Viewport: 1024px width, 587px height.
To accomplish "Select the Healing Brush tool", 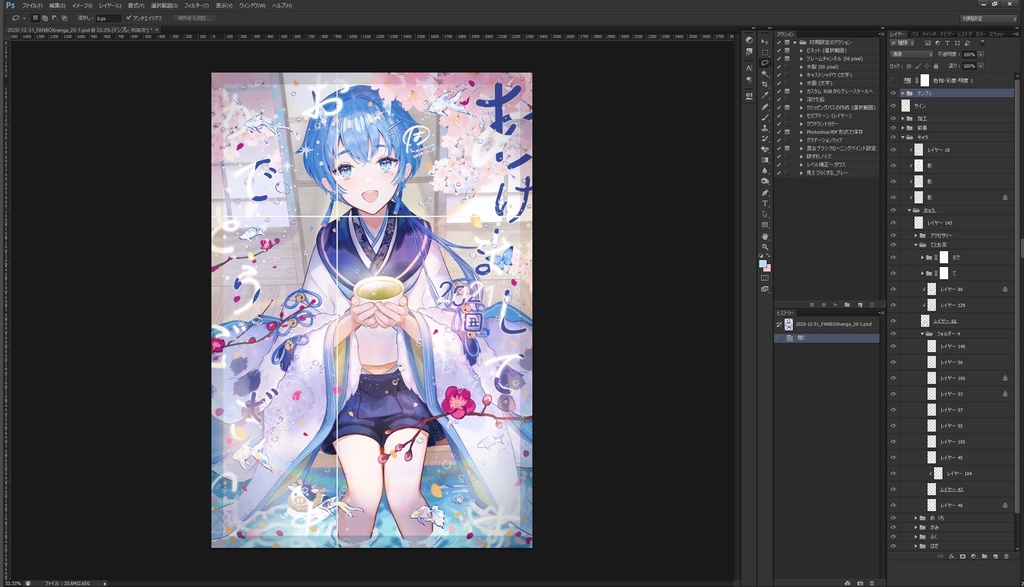I will pyautogui.click(x=765, y=106).
